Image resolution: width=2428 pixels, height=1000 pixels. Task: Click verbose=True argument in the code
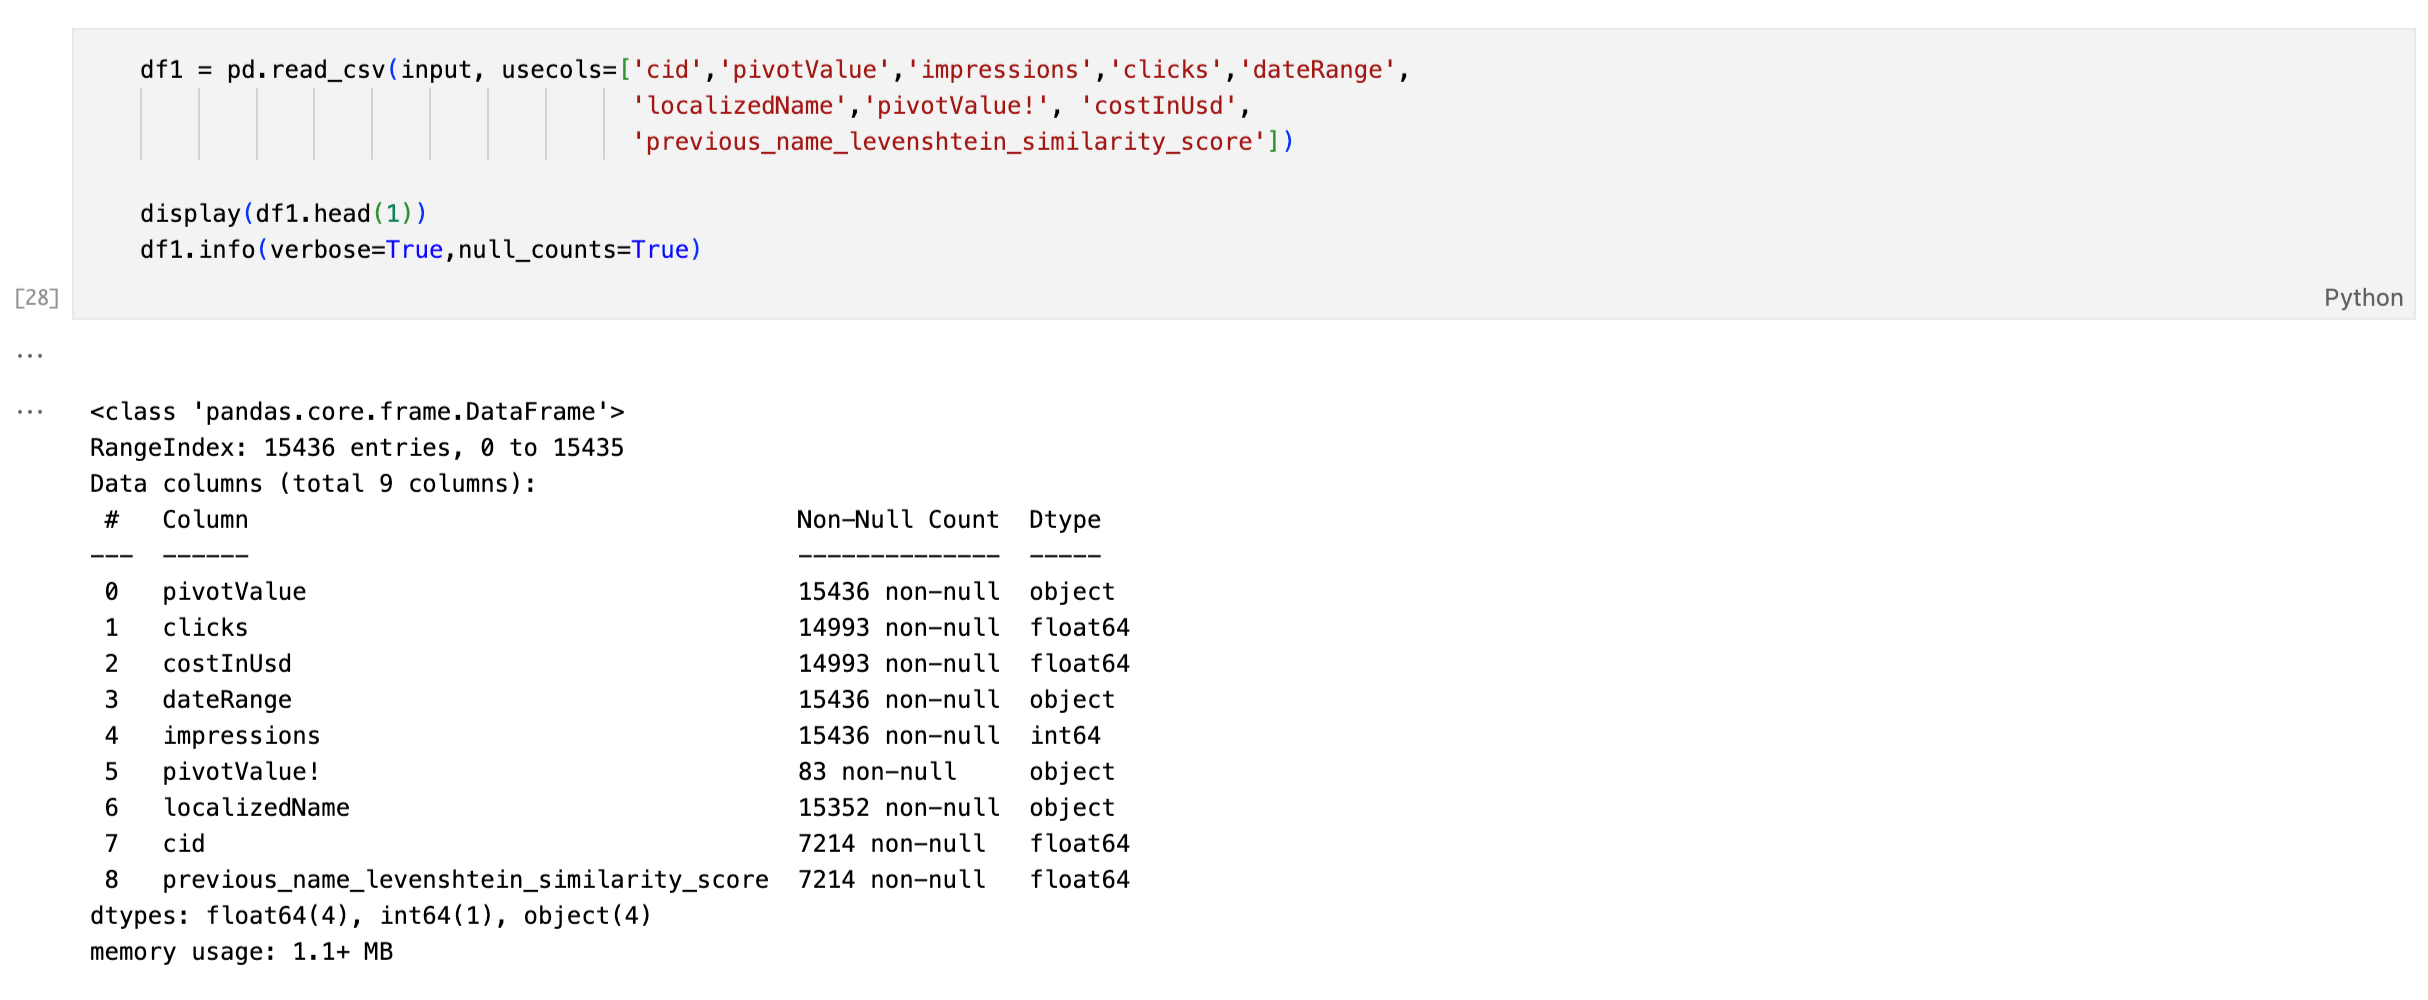tap(356, 250)
